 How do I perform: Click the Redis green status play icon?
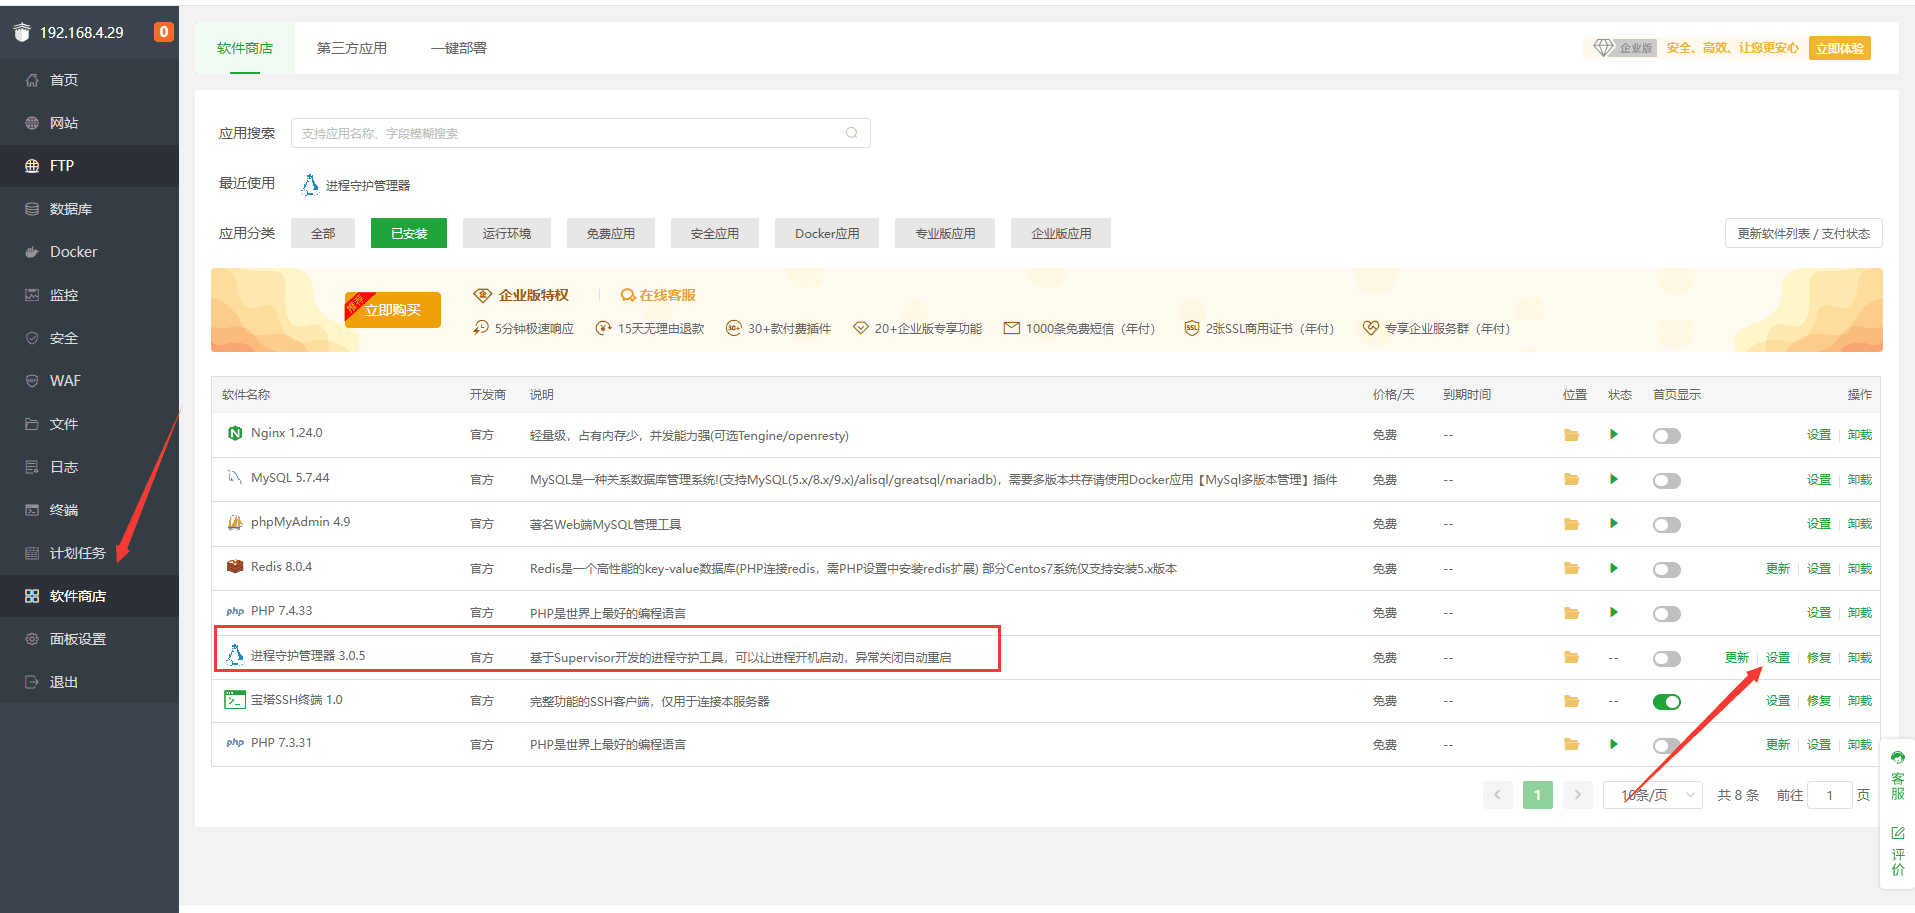pos(1613,568)
